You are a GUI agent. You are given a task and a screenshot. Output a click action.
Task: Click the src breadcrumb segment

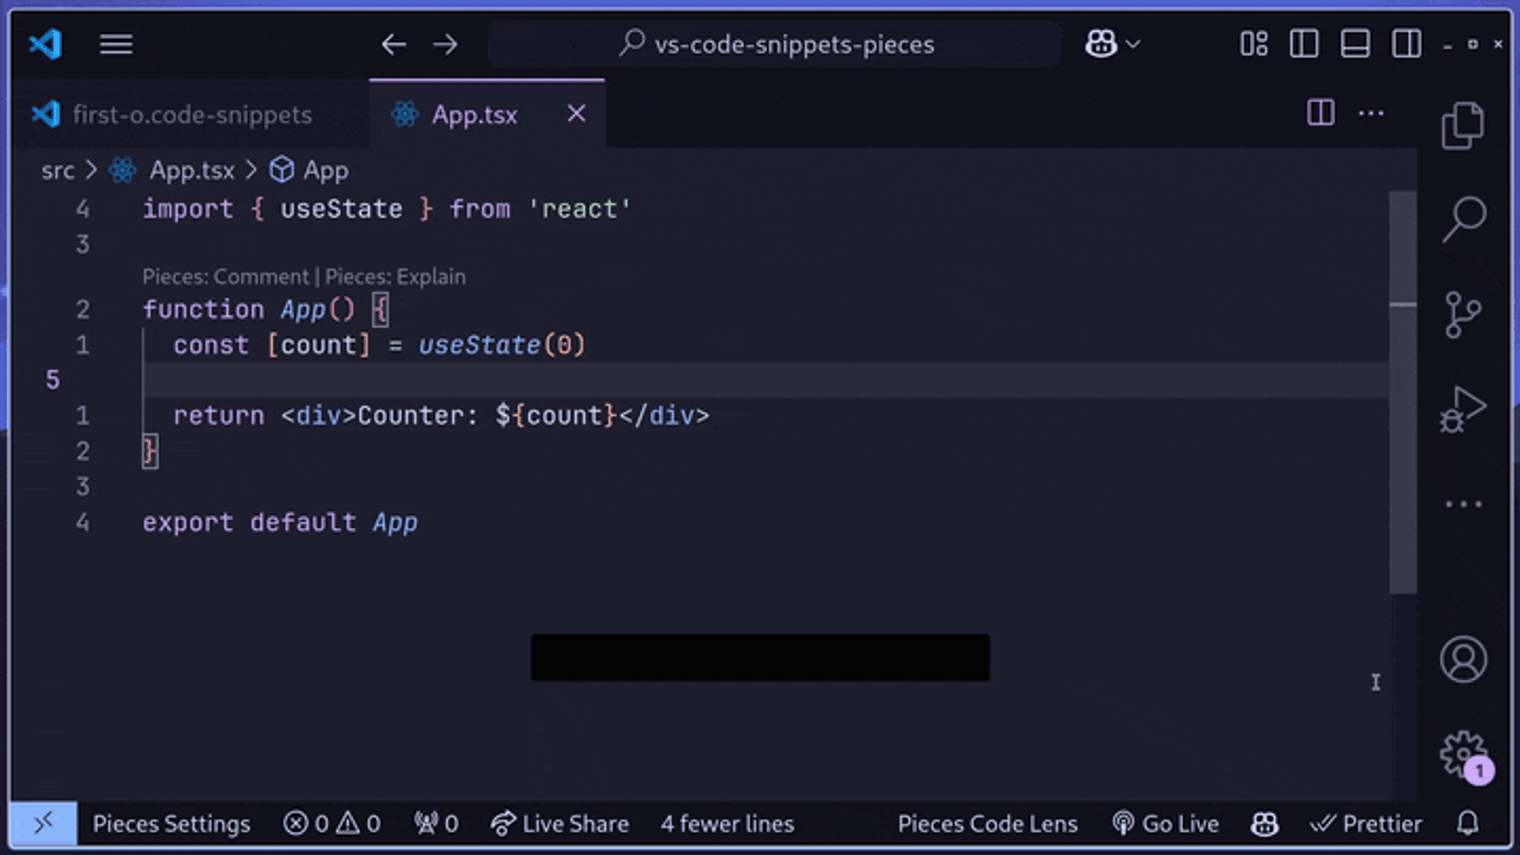coord(58,171)
